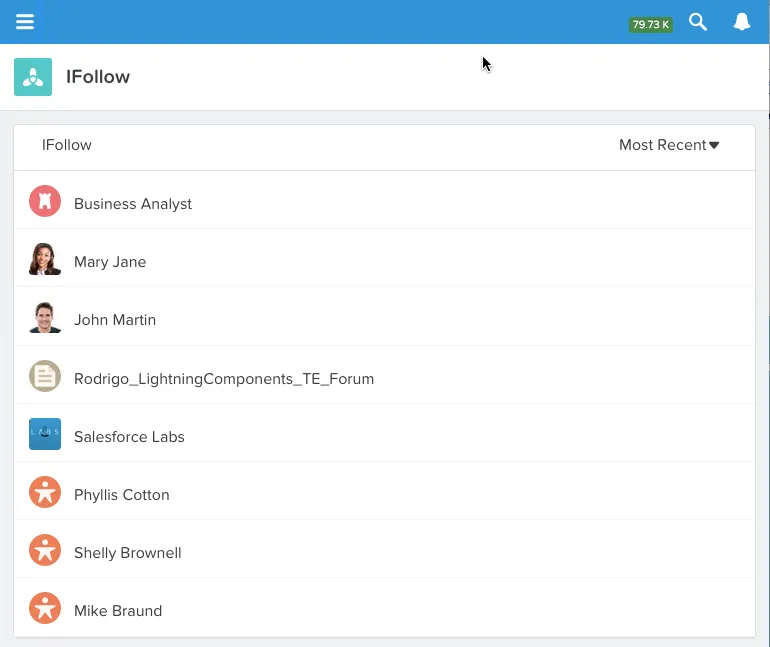Open Shelly Brownell's record
This screenshot has width=770, height=647.
click(128, 553)
